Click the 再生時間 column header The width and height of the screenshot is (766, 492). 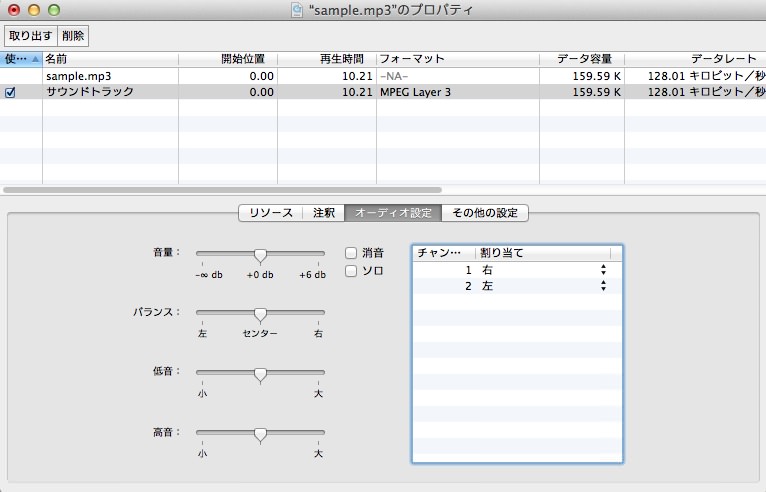[327, 59]
